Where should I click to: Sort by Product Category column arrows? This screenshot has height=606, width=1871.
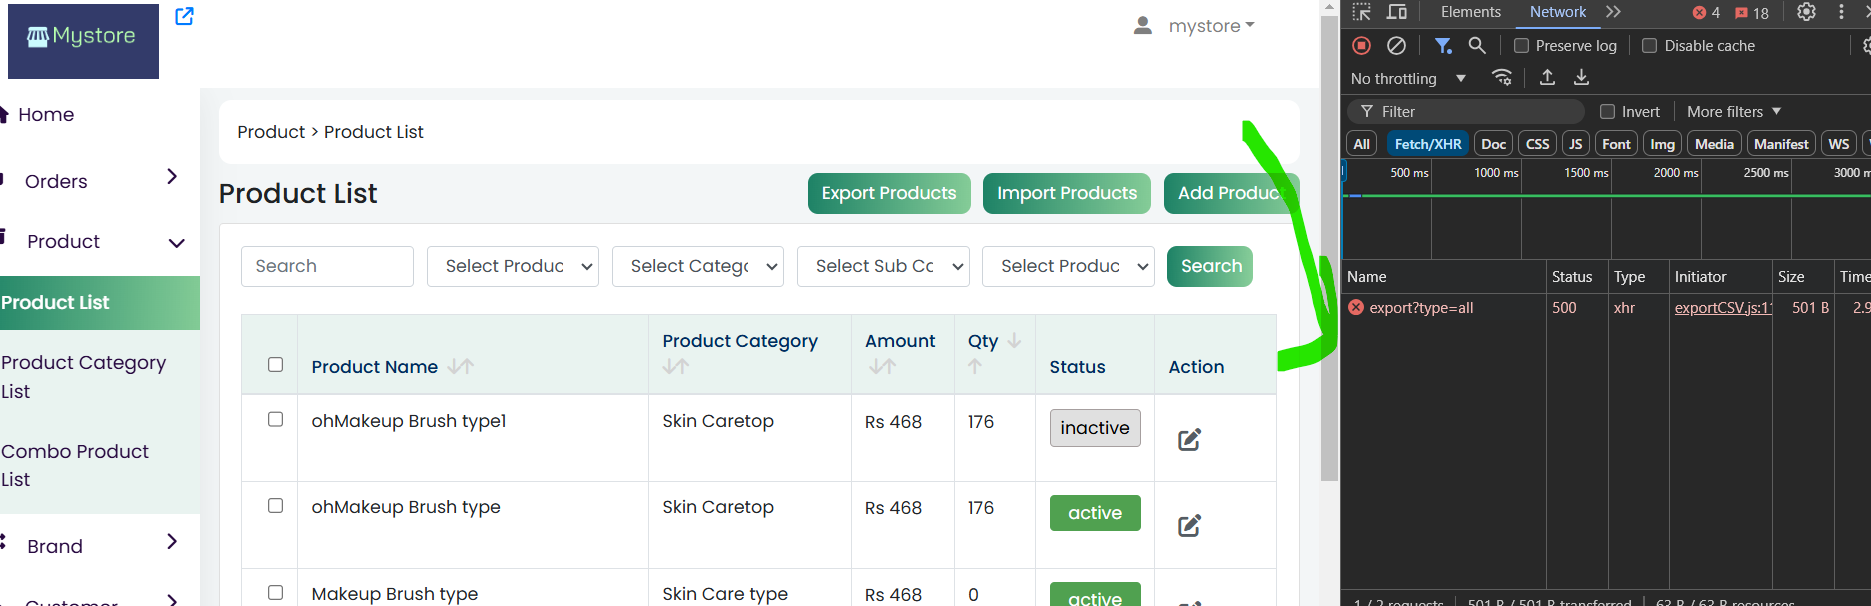(x=676, y=367)
